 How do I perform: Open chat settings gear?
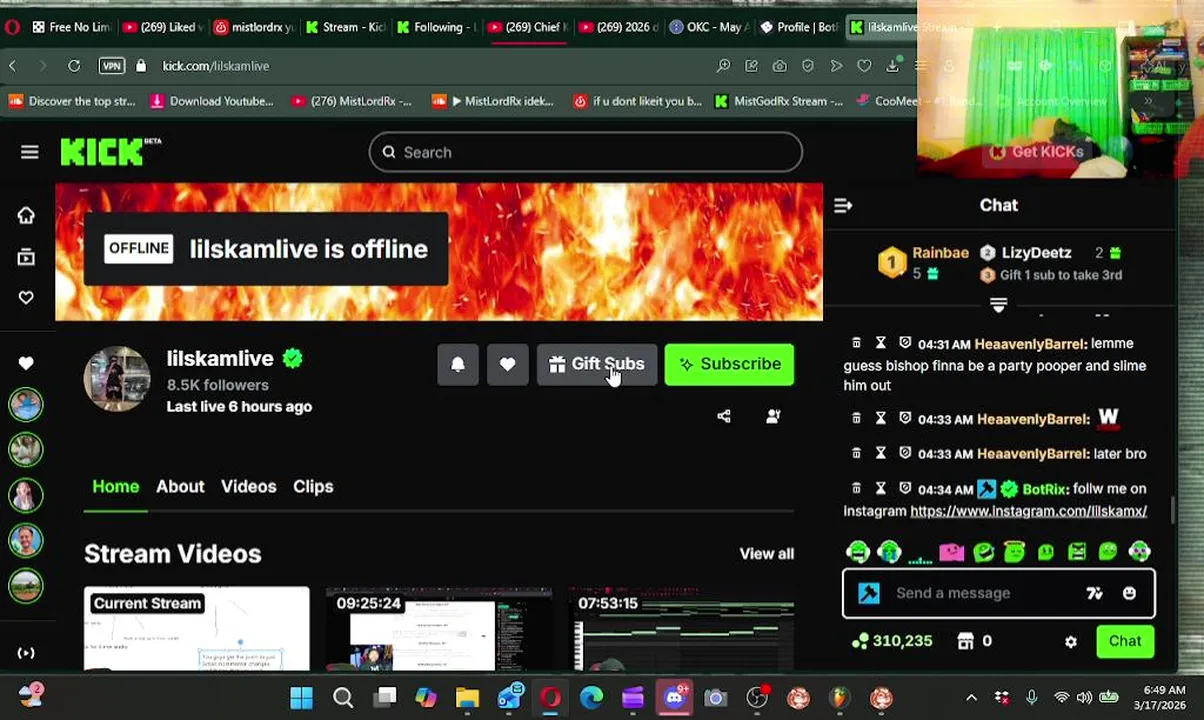coord(1071,642)
